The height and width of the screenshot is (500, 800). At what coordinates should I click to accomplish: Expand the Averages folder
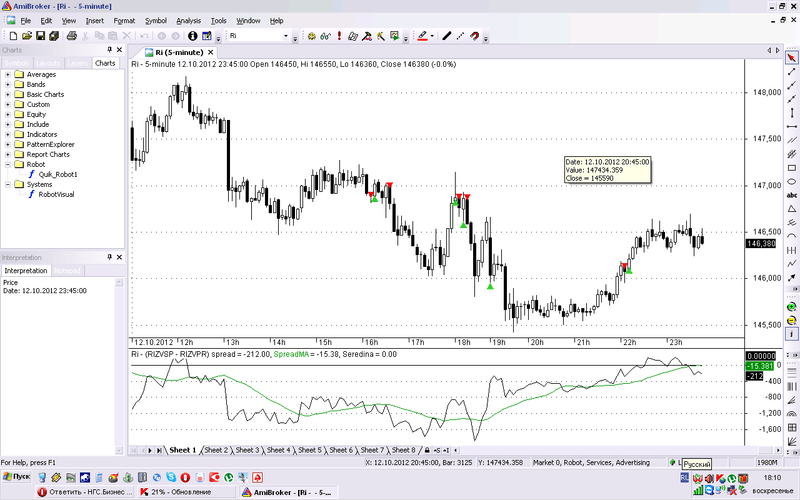click(x=8, y=75)
